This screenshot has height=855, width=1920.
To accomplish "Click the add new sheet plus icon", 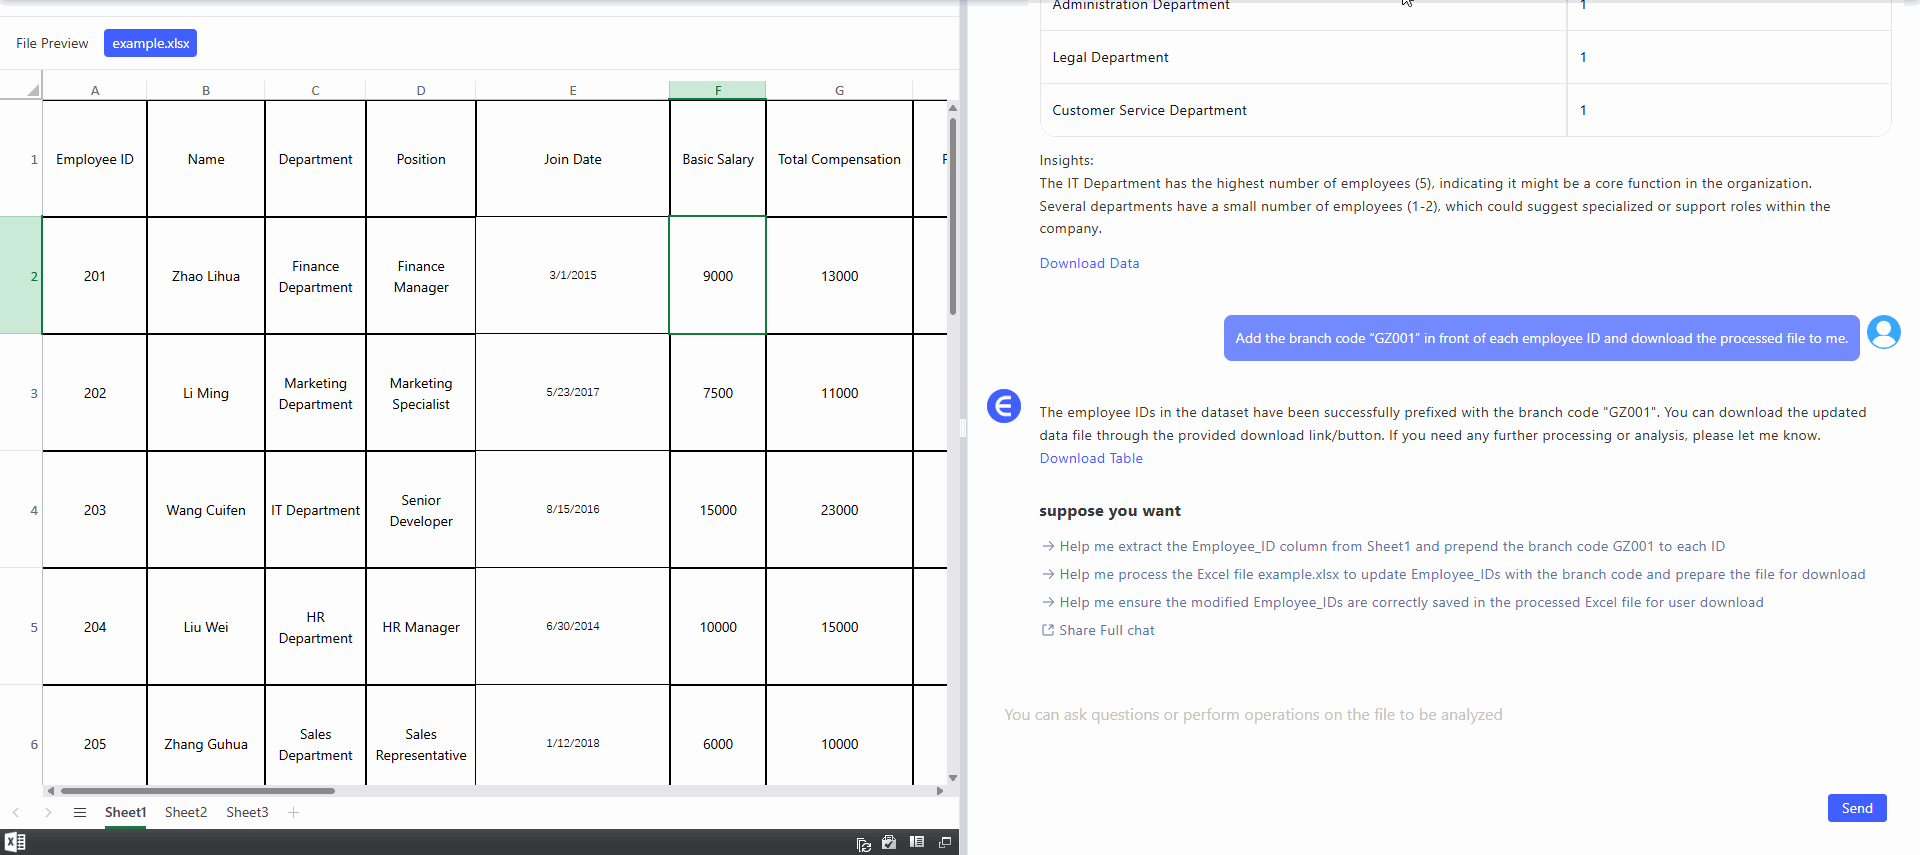I will pyautogui.click(x=293, y=812).
